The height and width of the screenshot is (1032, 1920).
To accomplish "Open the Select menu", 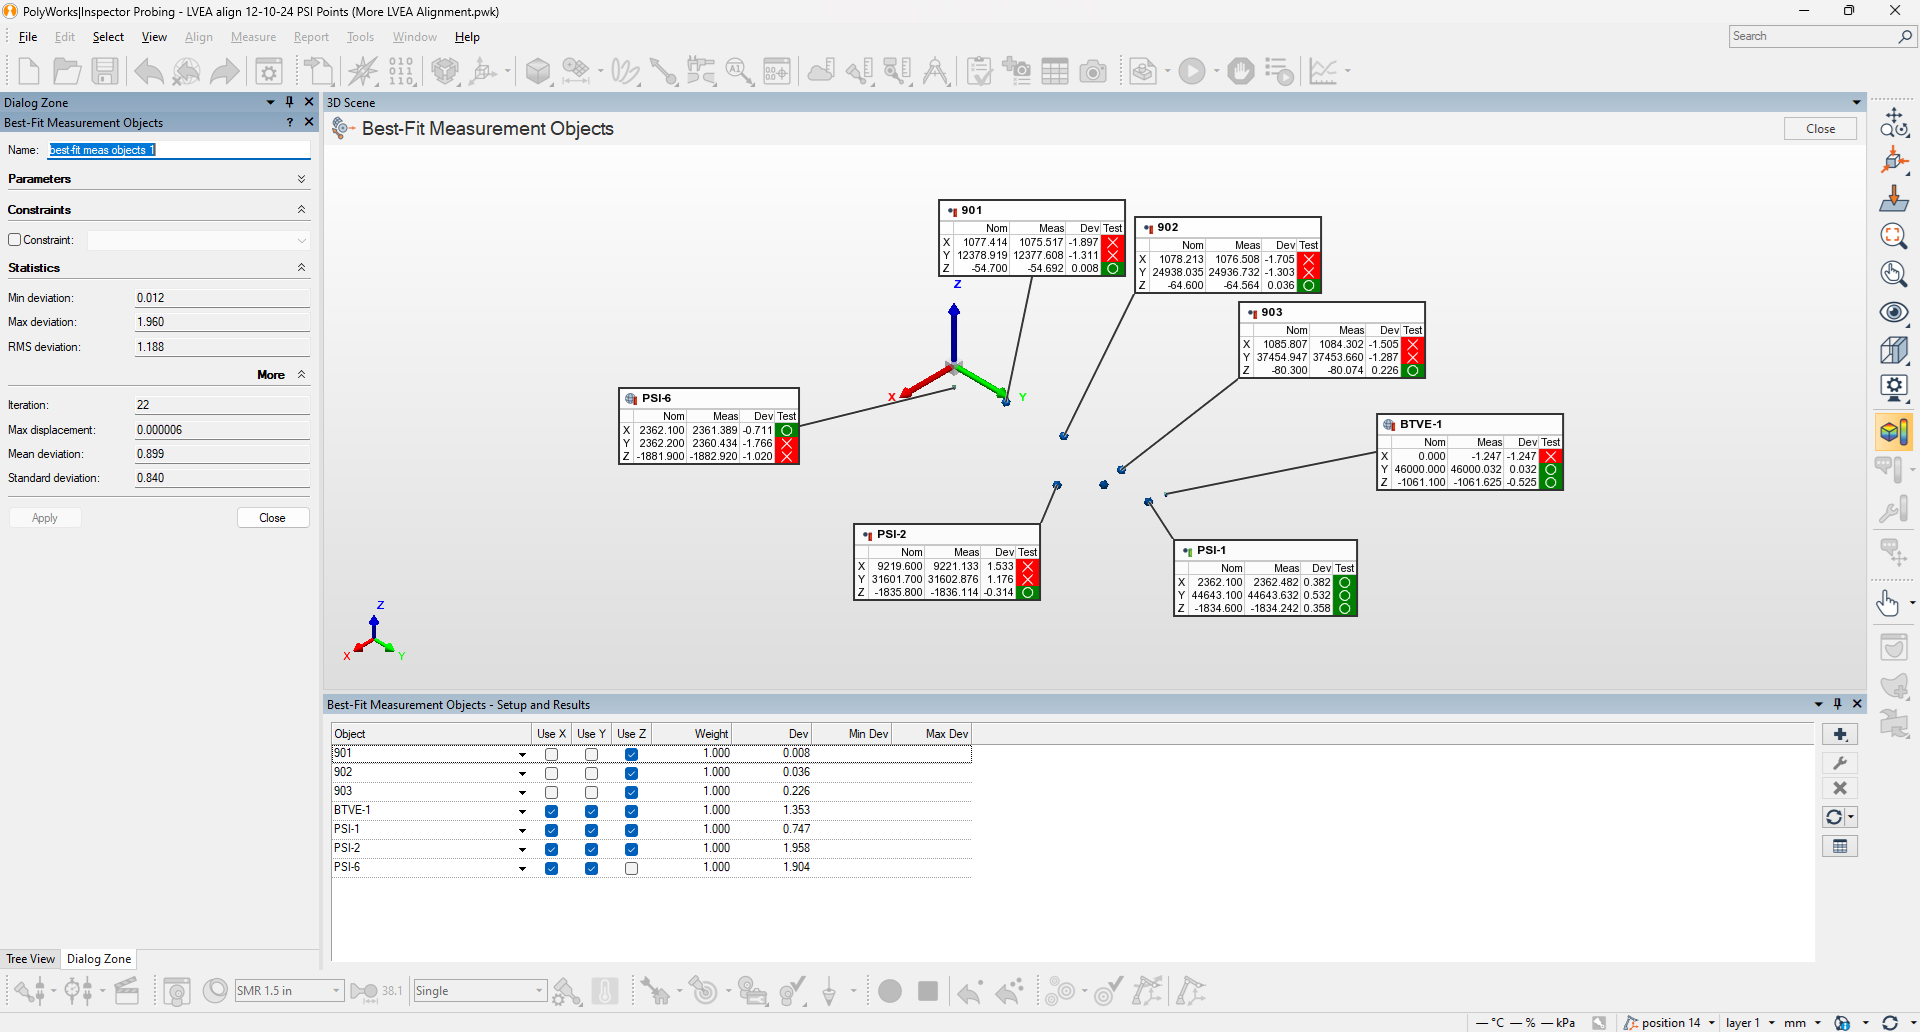I will [x=108, y=37].
